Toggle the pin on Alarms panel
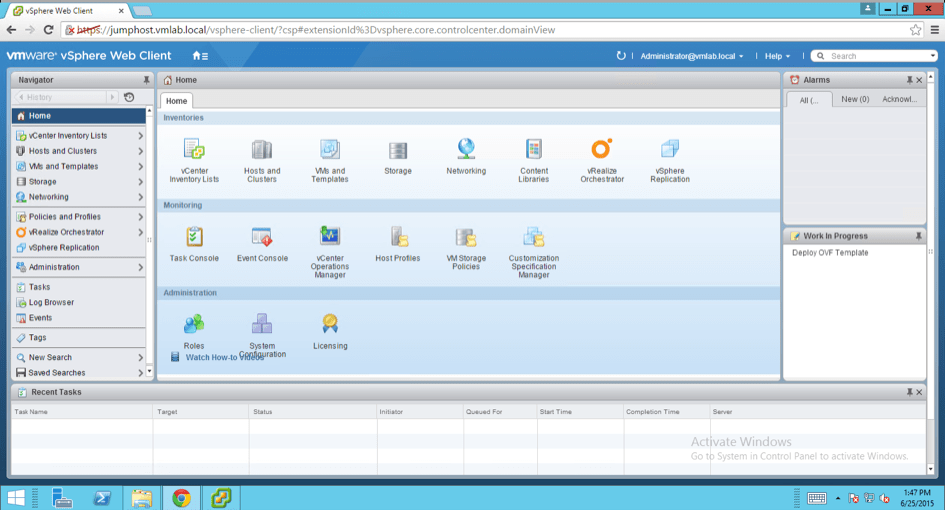 [x=909, y=80]
